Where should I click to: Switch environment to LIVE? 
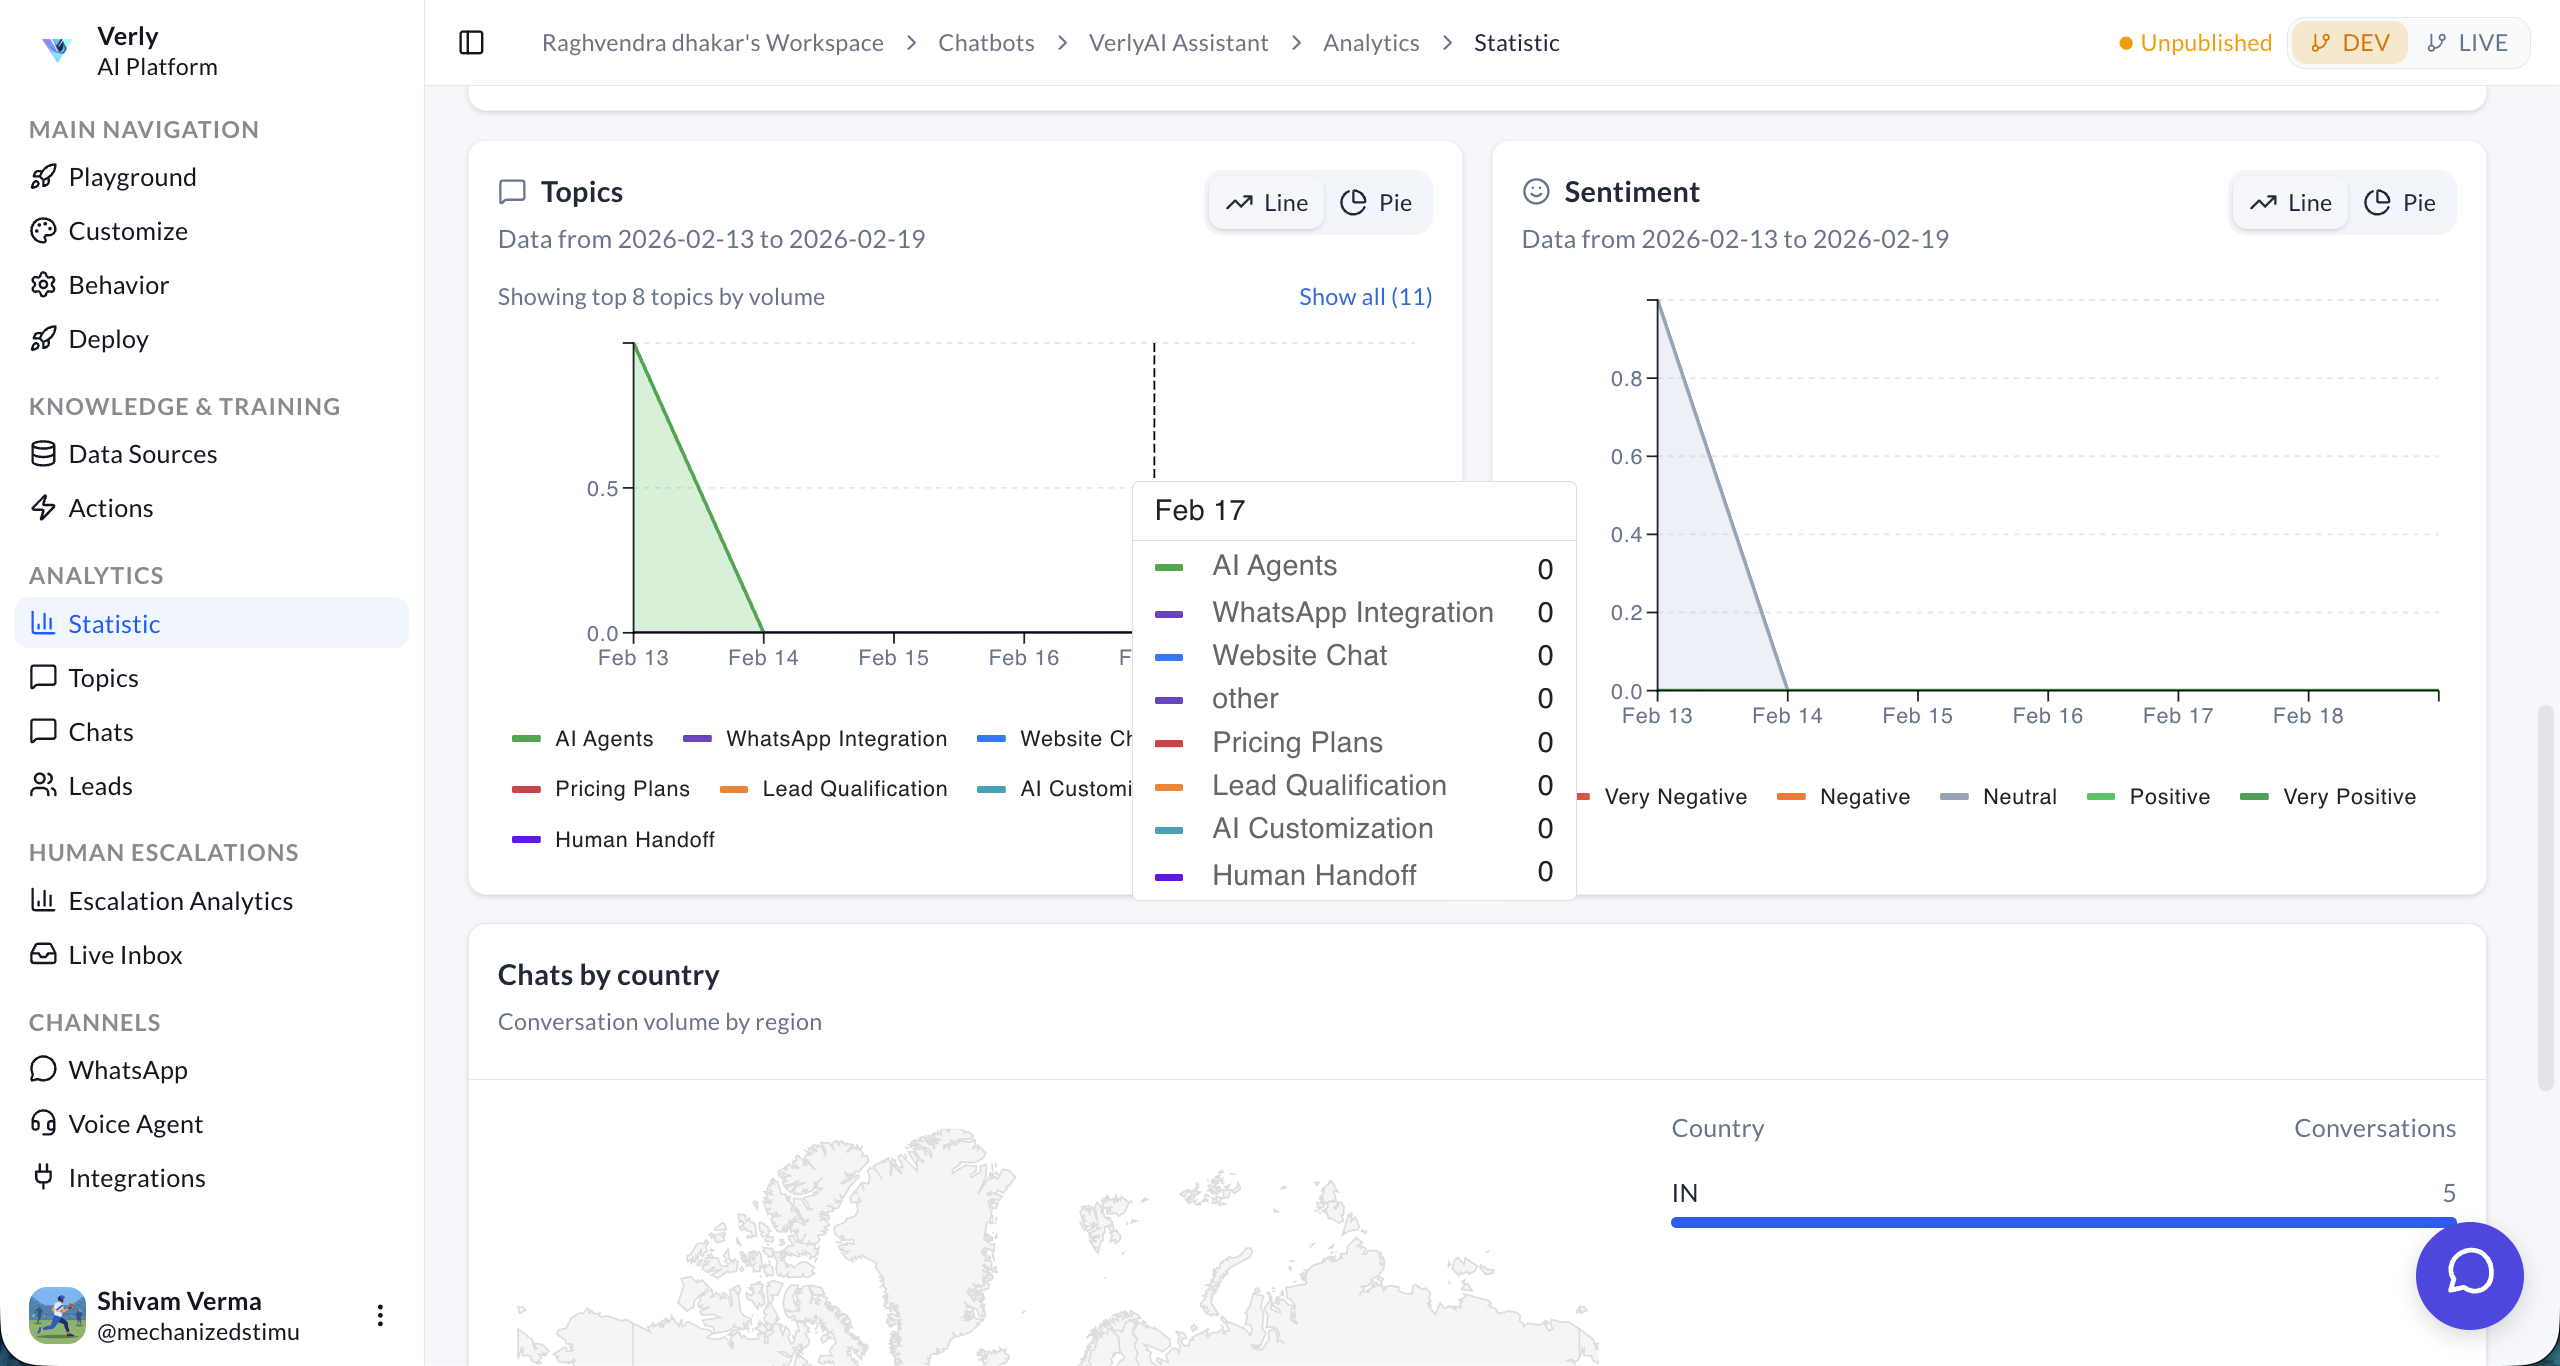pos(2467,43)
